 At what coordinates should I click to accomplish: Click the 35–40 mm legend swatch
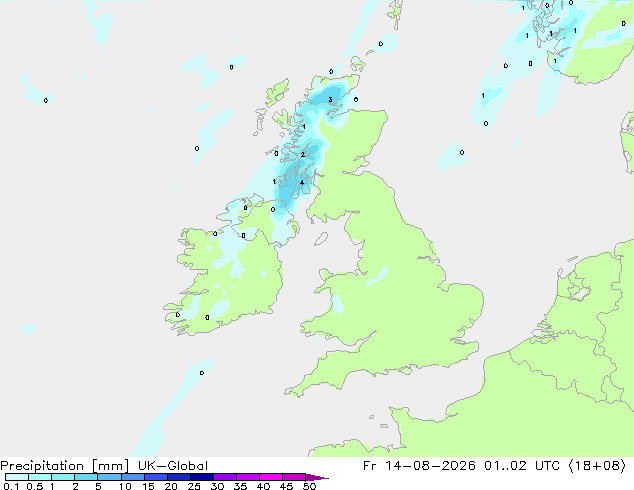(248, 477)
